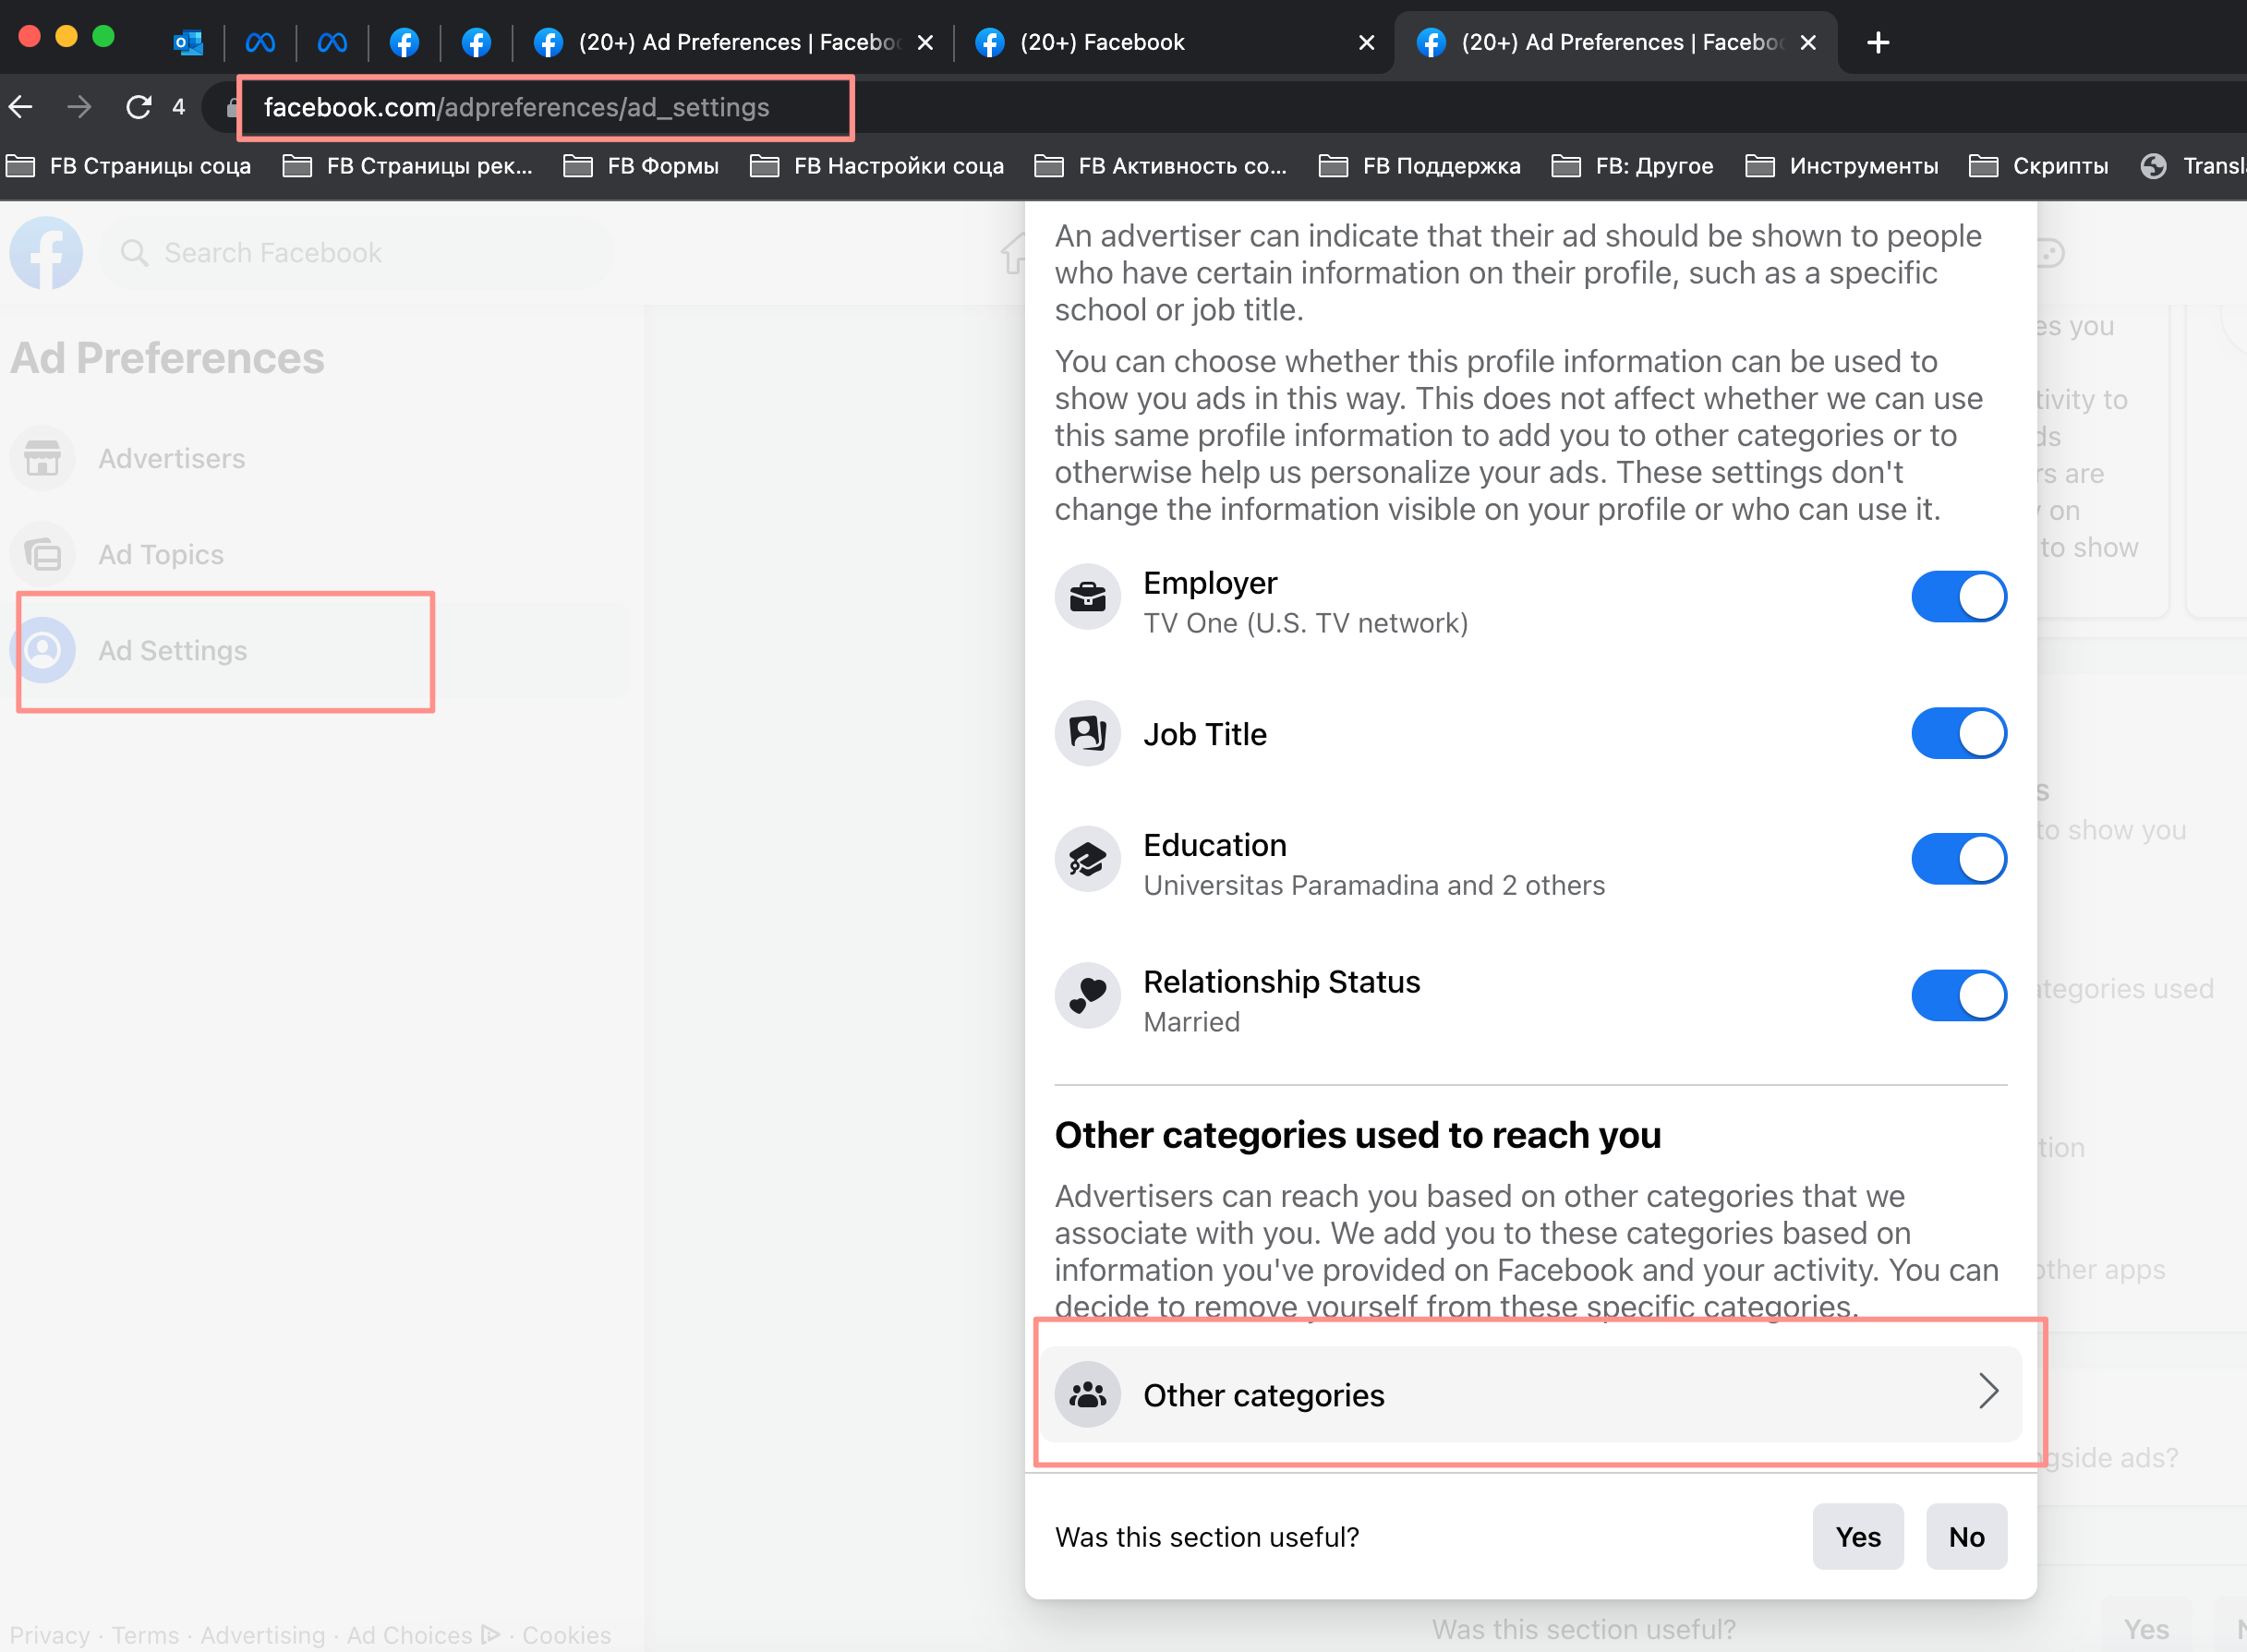
Task: Answer Yes to section useful question
Action: (x=1857, y=1537)
